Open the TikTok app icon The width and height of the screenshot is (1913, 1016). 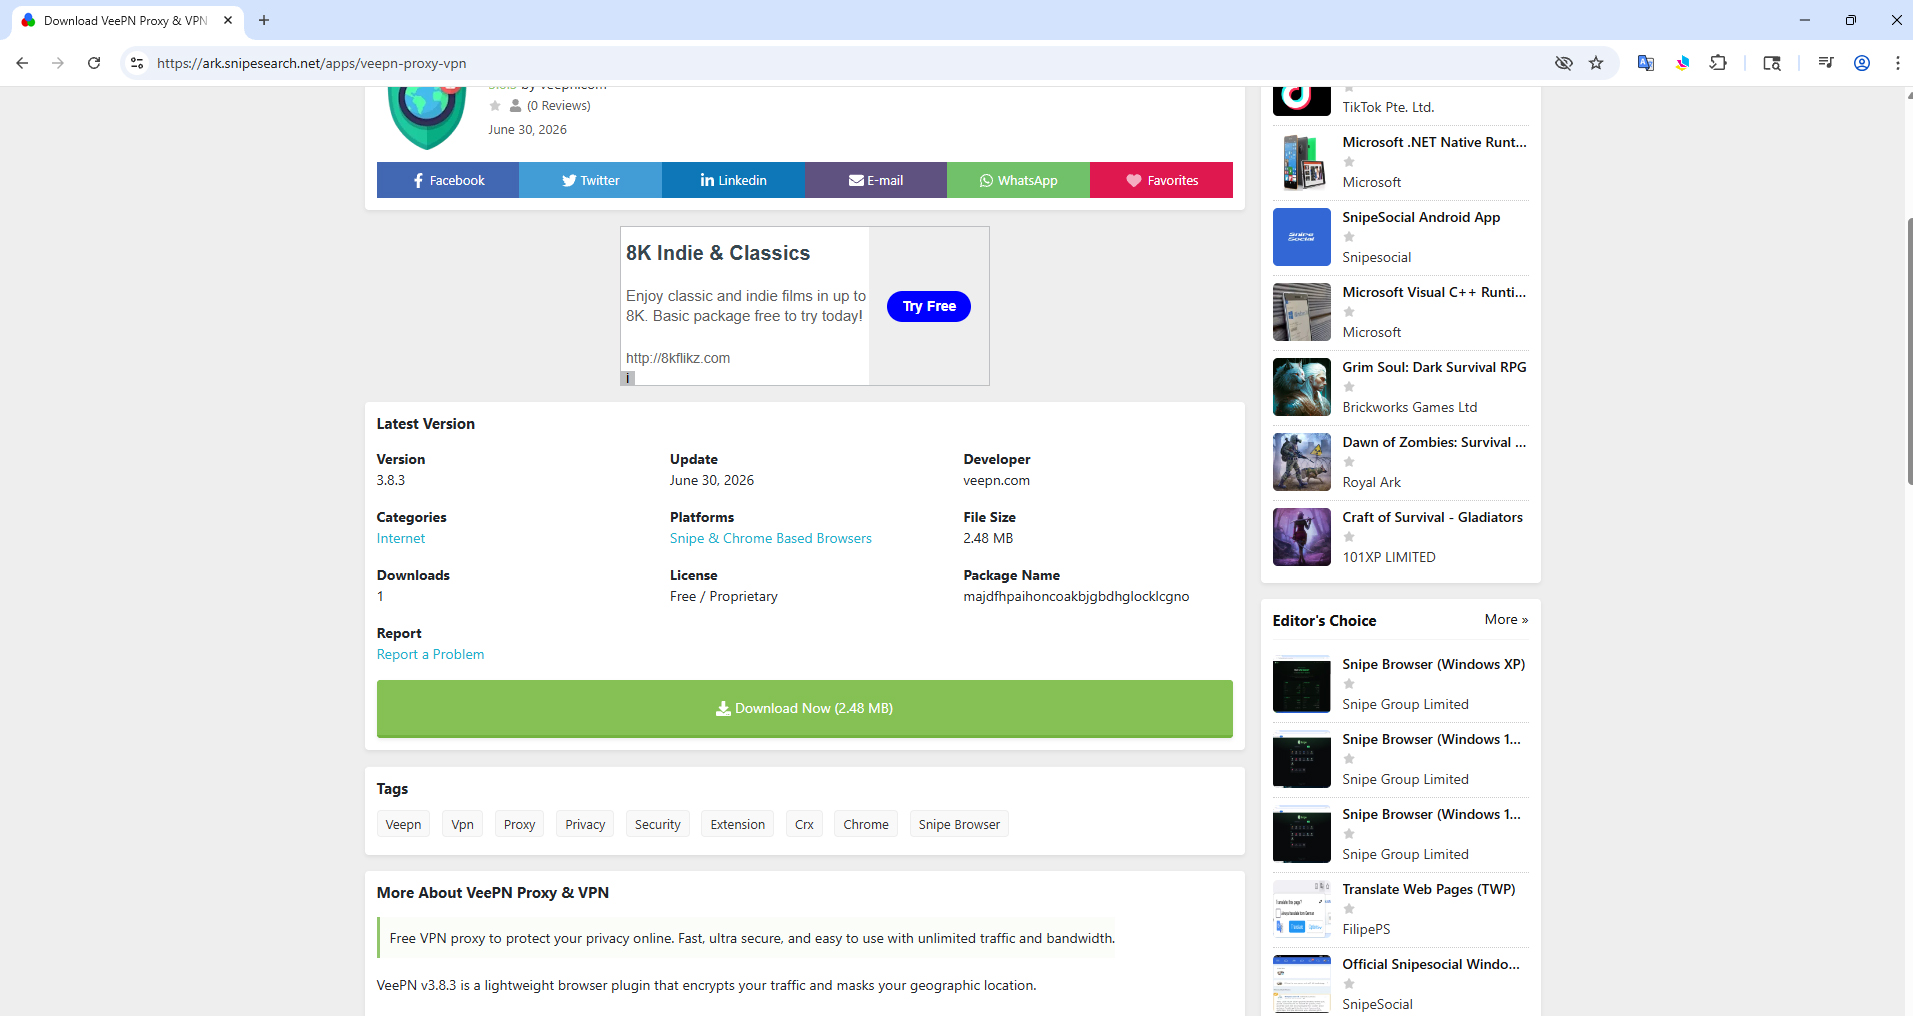(1302, 101)
